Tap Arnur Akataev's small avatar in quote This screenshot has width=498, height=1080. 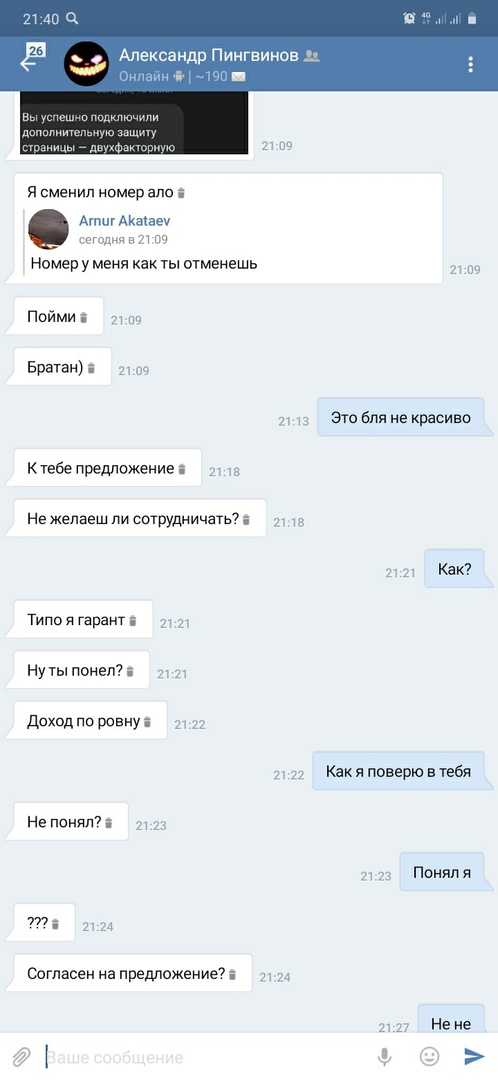click(48, 229)
